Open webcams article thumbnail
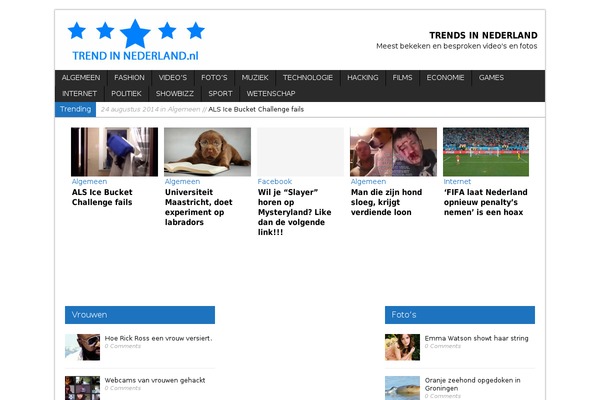 83,388
